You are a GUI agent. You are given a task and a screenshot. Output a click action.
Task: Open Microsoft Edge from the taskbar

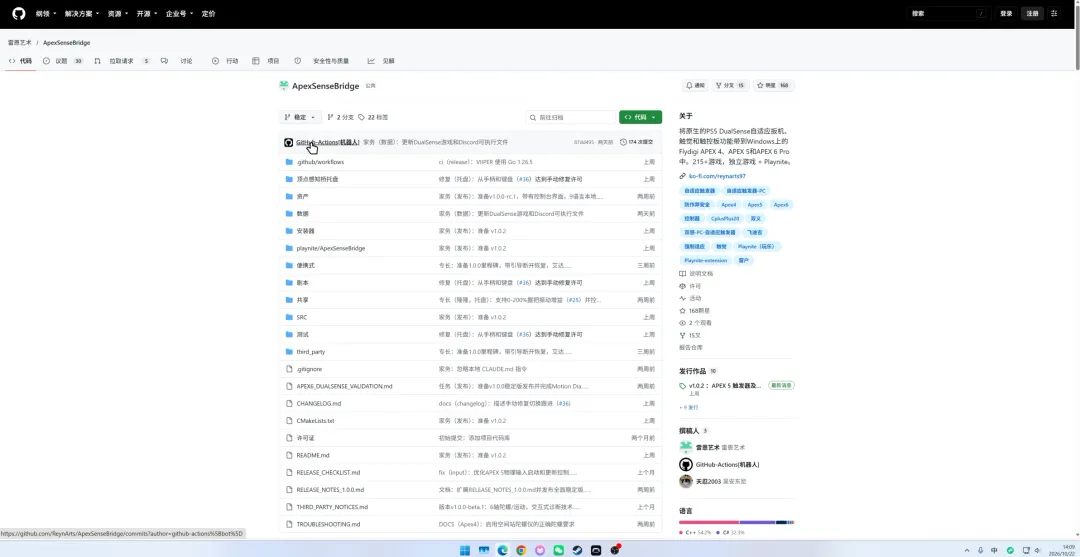coord(503,550)
